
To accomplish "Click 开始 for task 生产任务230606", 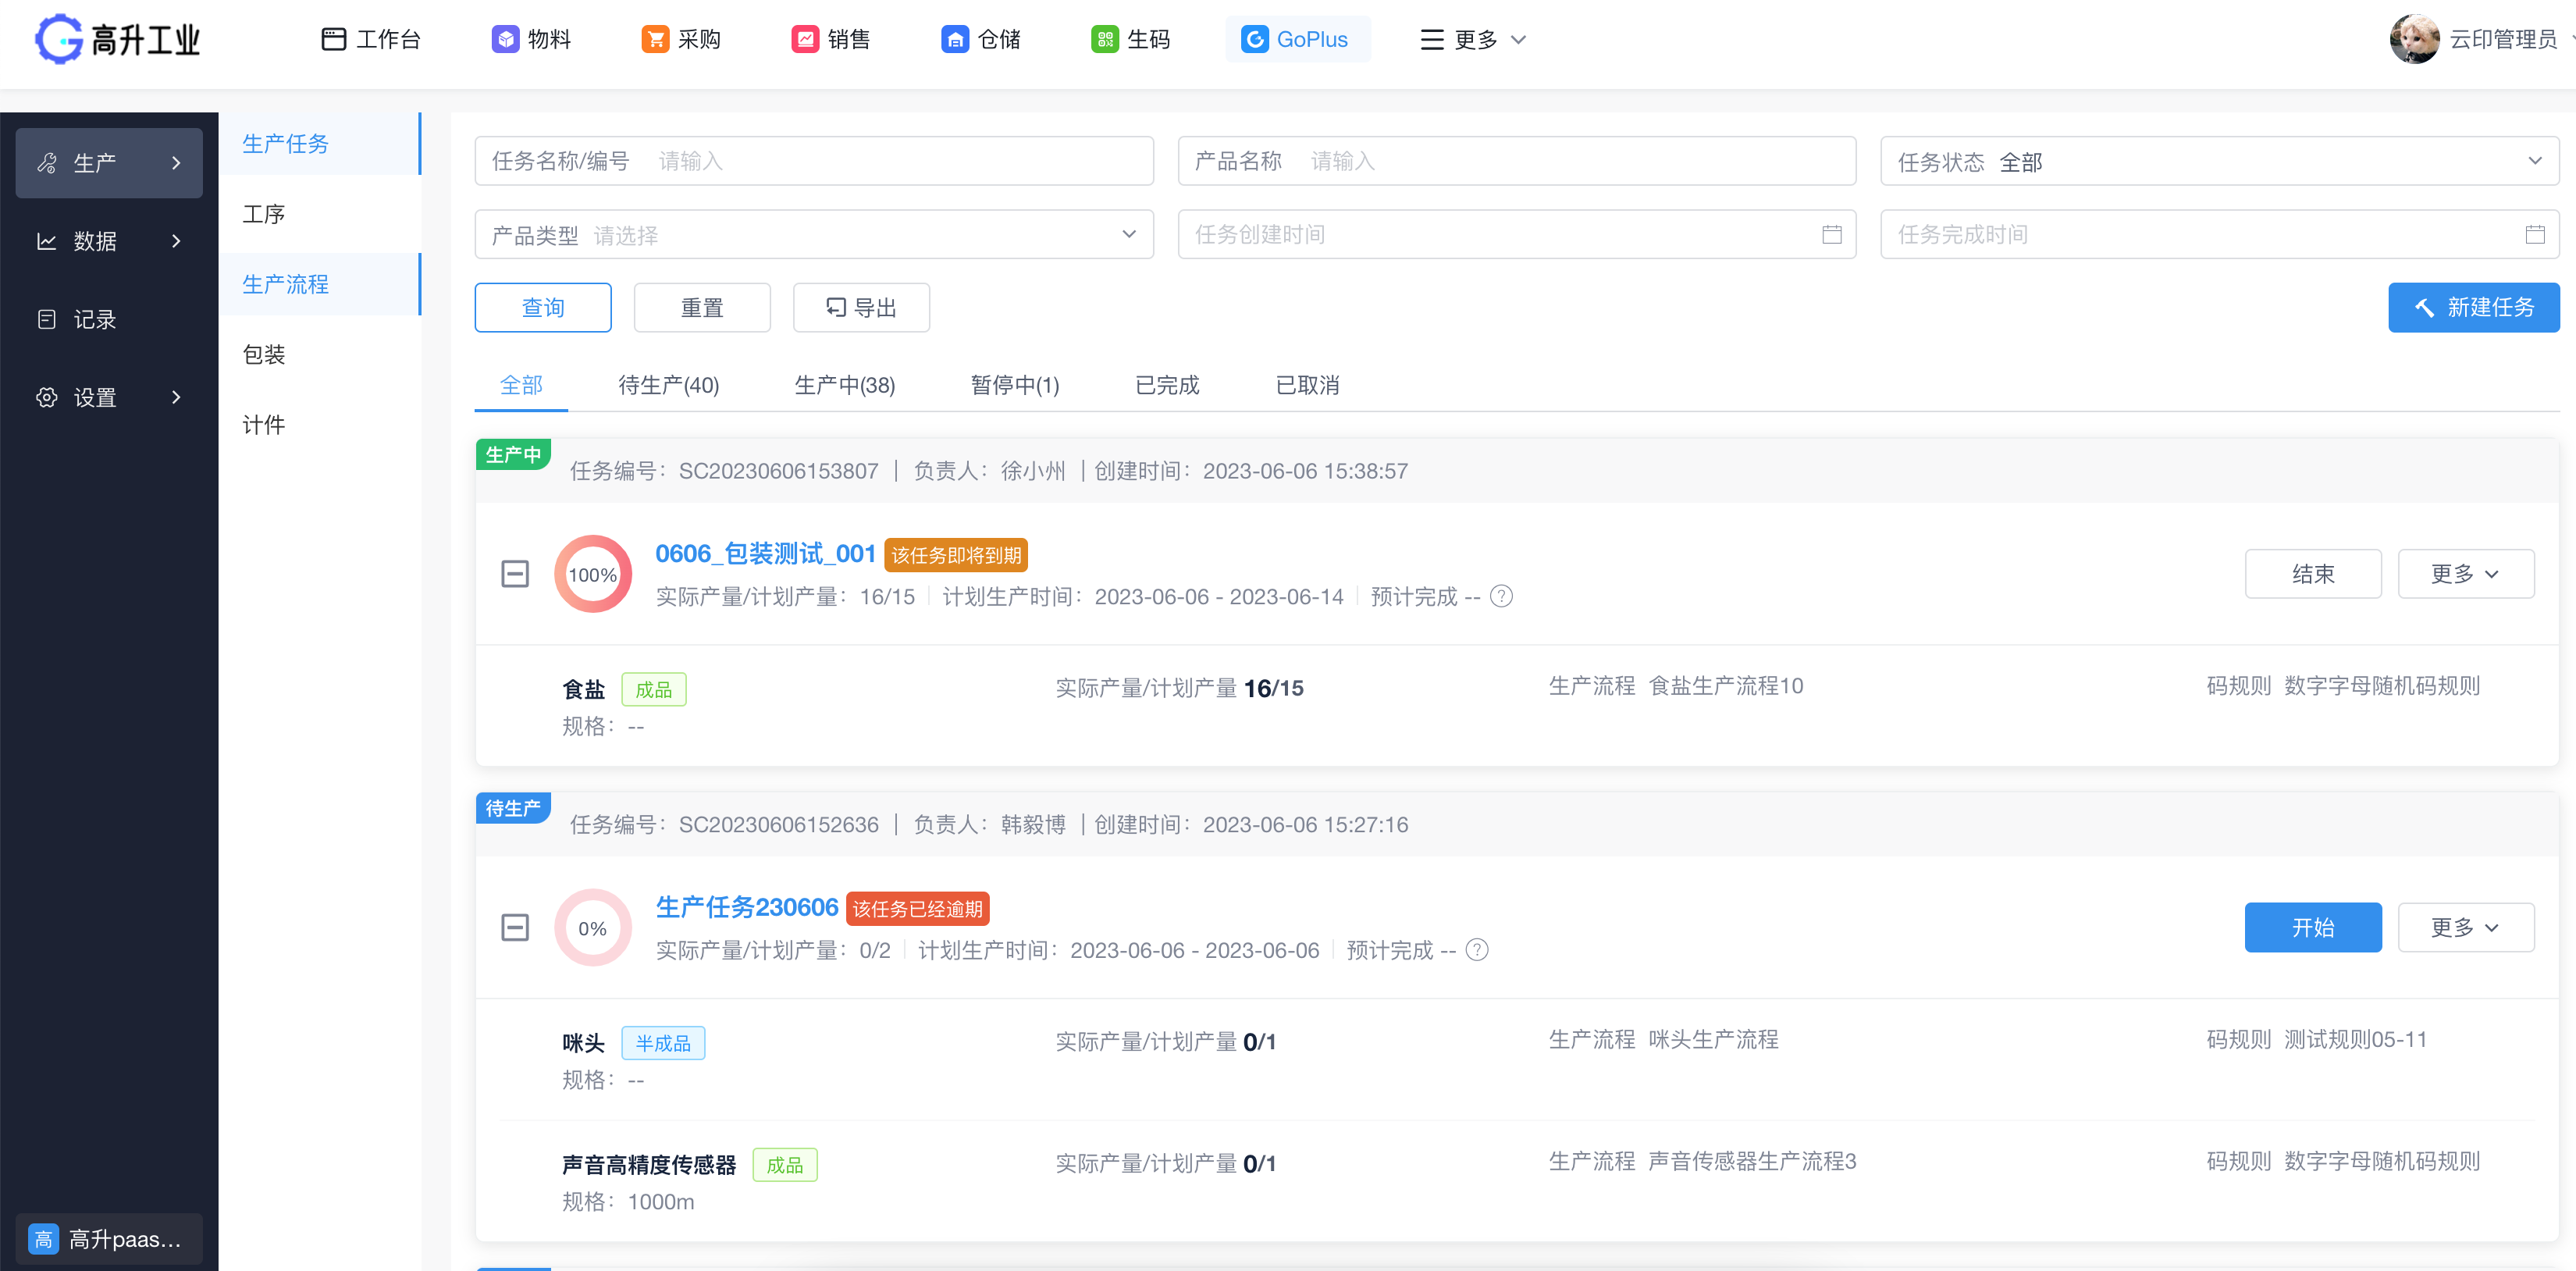I will point(2312,928).
